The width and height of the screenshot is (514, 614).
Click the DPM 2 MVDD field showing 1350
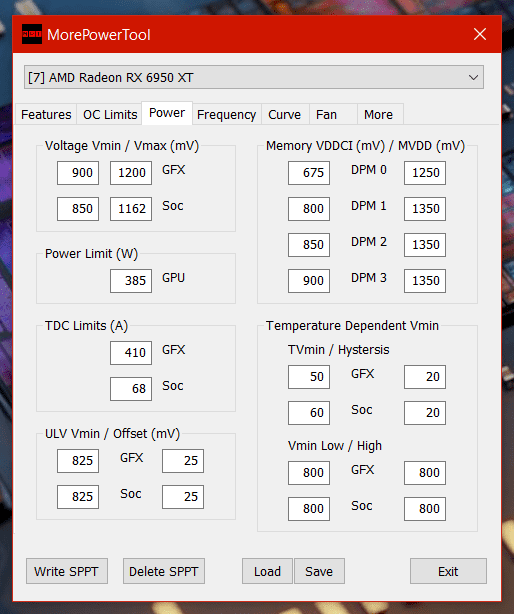click(425, 245)
